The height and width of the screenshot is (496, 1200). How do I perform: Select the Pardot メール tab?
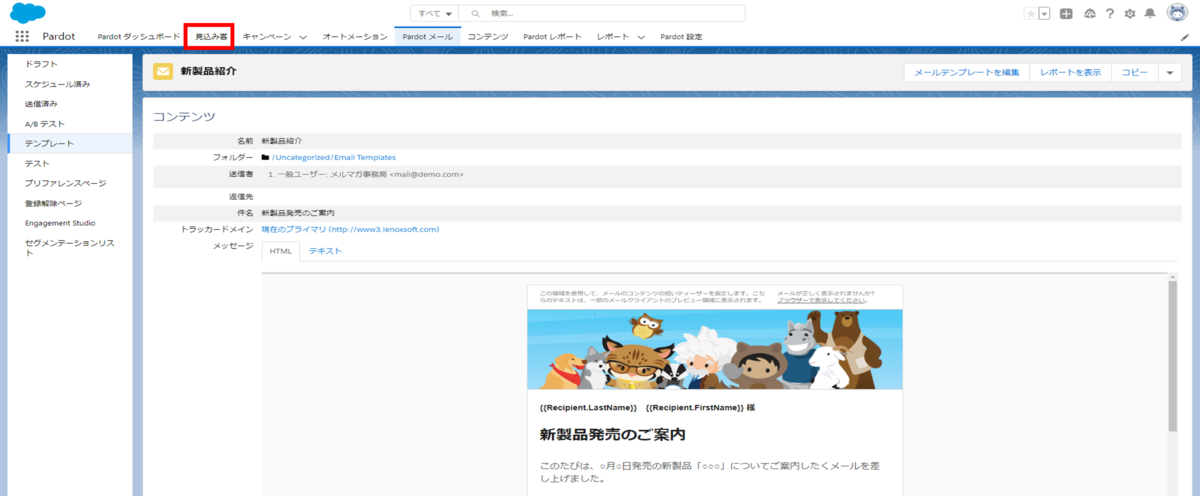click(428, 36)
